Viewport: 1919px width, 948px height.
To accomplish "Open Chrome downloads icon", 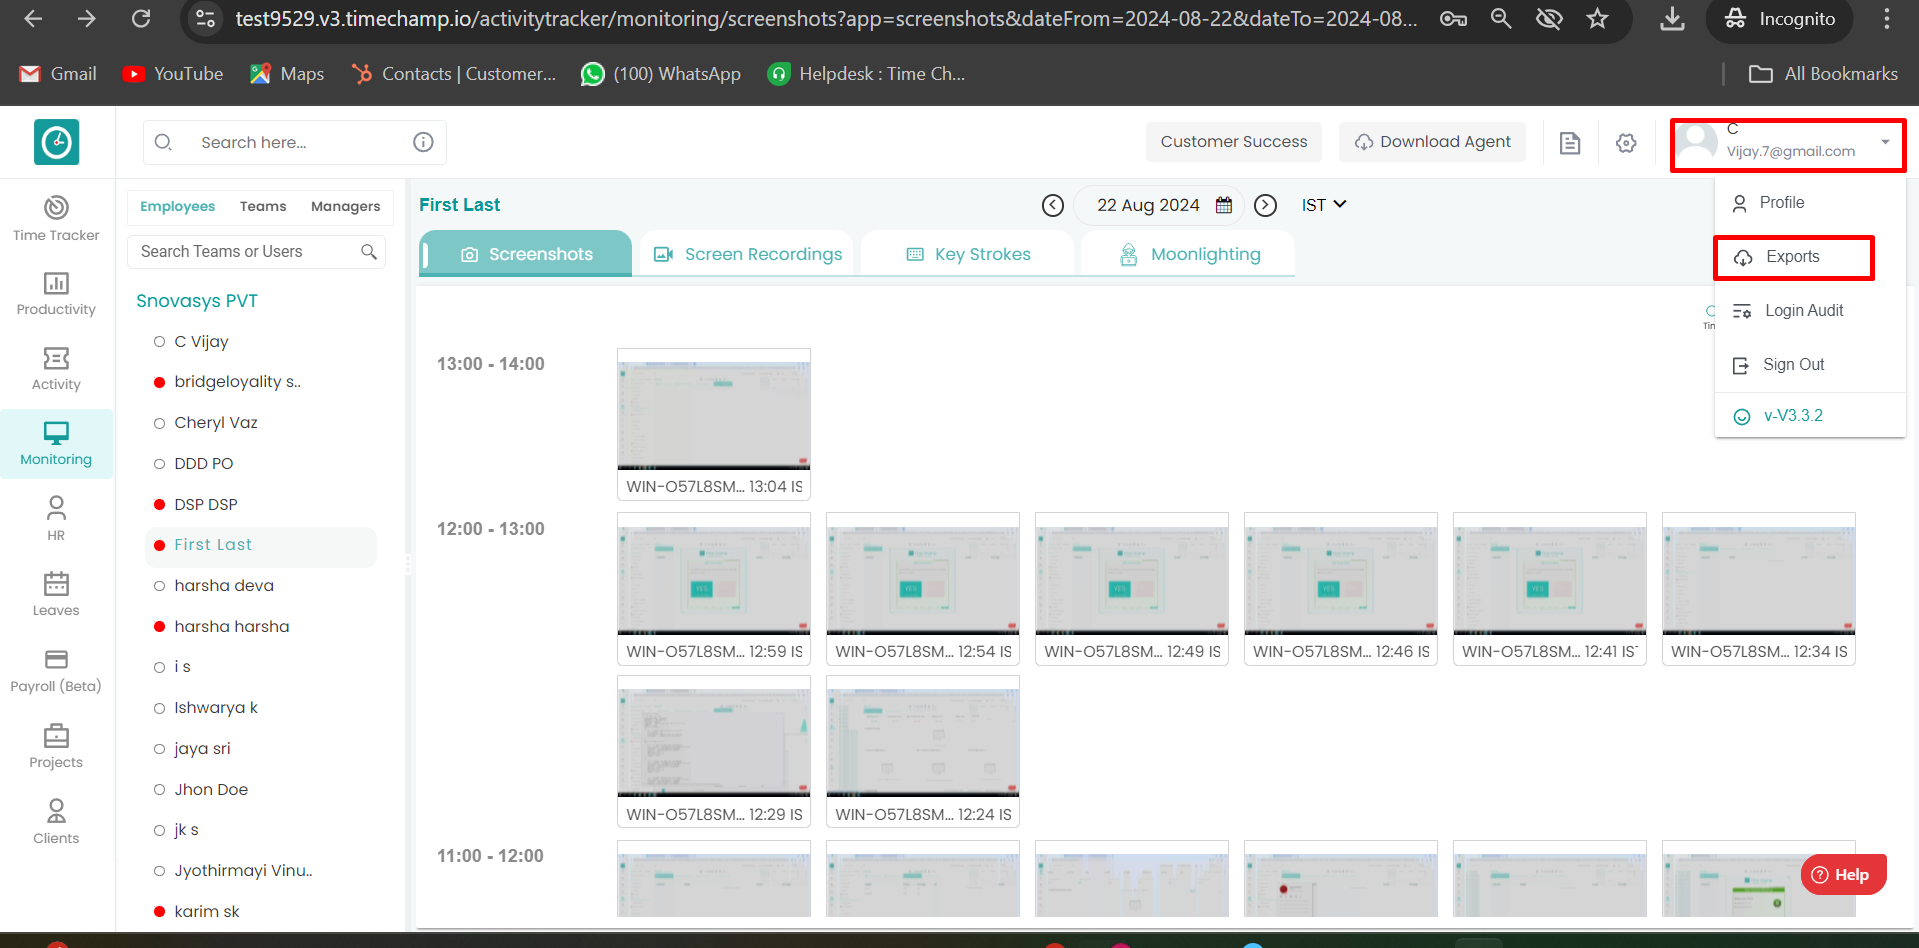I will coord(1672,18).
